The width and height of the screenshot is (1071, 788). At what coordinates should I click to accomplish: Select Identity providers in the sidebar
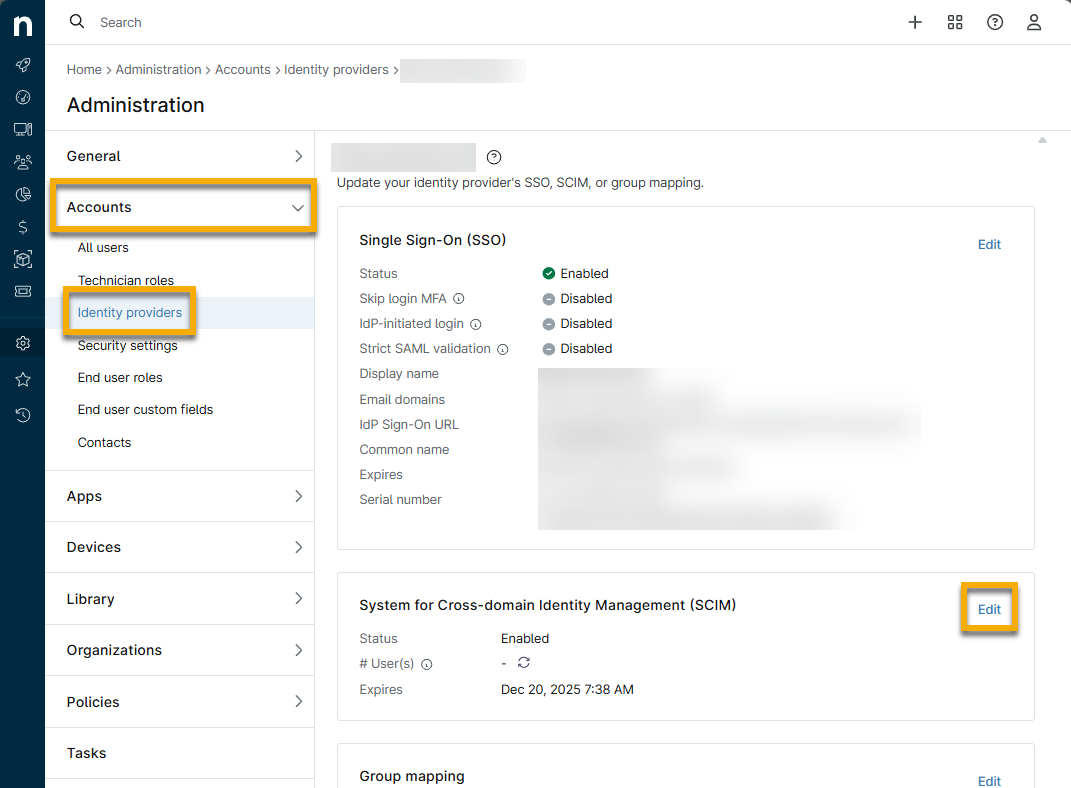(129, 312)
